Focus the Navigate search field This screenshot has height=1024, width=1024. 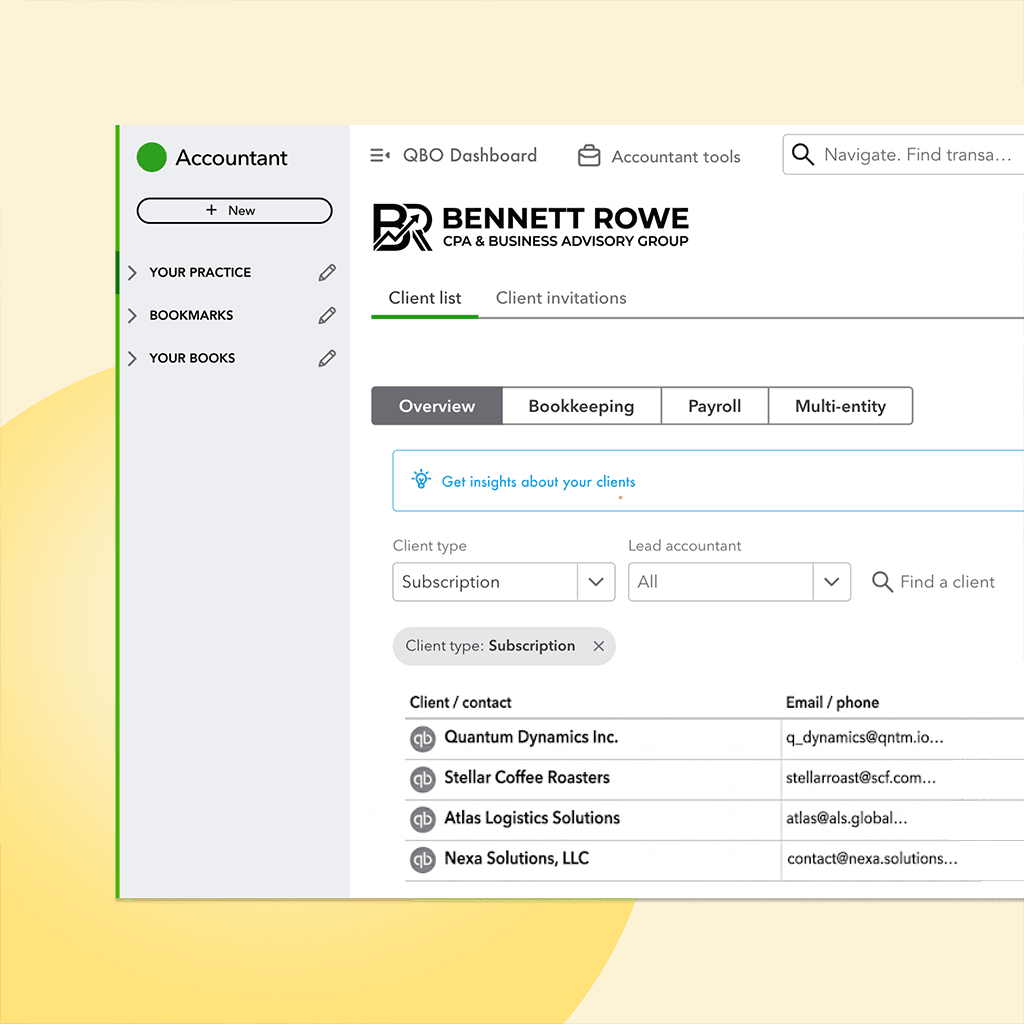click(903, 155)
